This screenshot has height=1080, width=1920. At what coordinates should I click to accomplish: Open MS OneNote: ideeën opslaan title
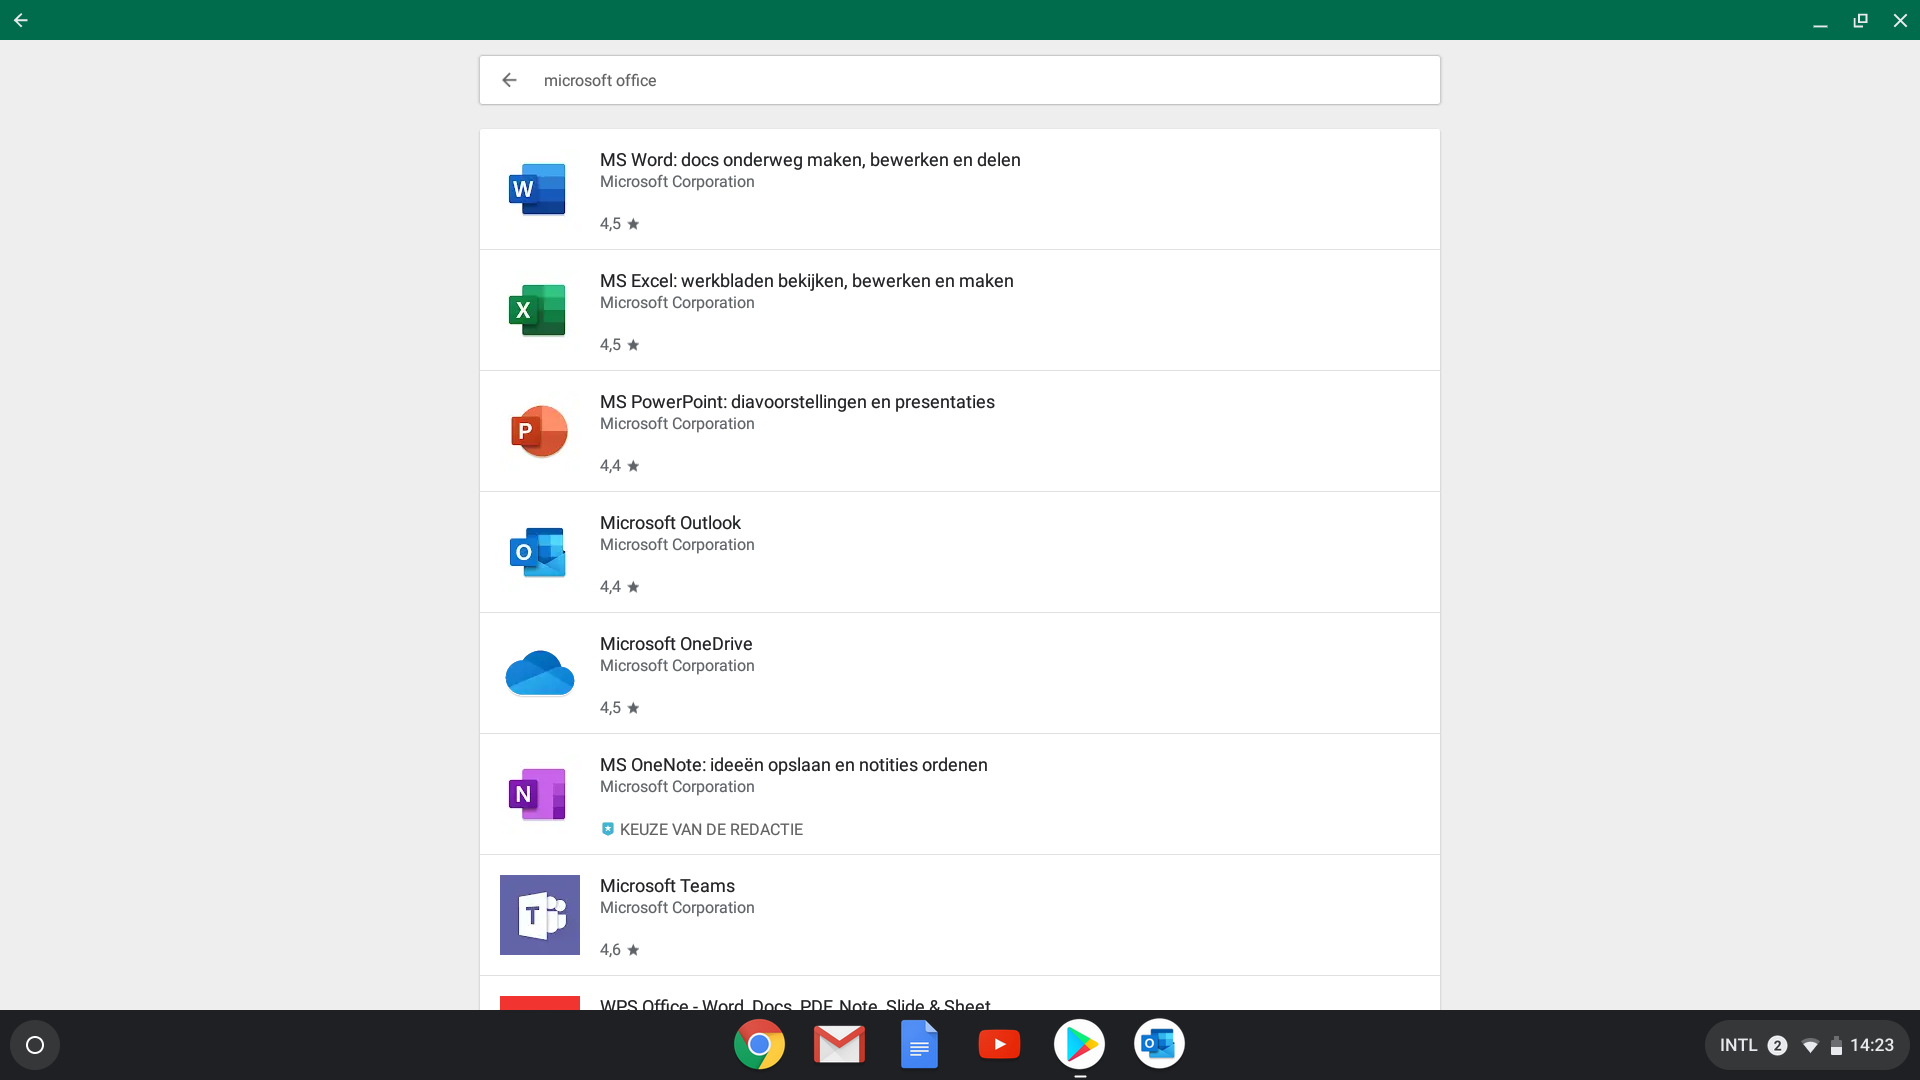pyautogui.click(x=794, y=765)
